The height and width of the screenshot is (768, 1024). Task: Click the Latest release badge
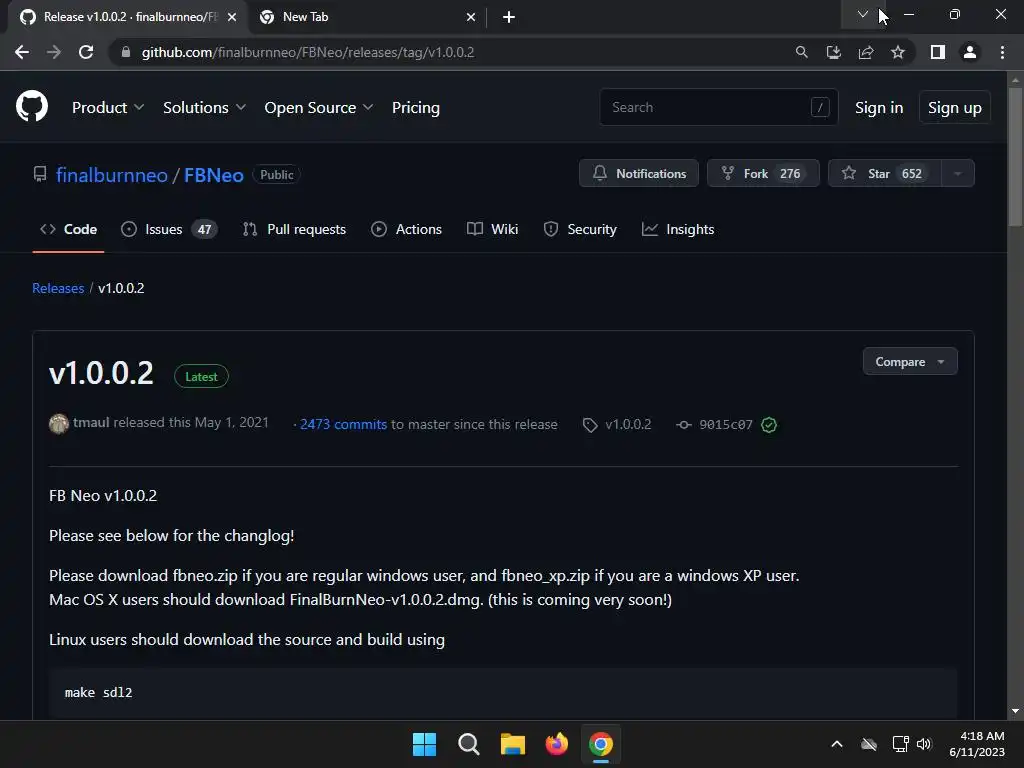pyautogui.click(x=201, y=376)
